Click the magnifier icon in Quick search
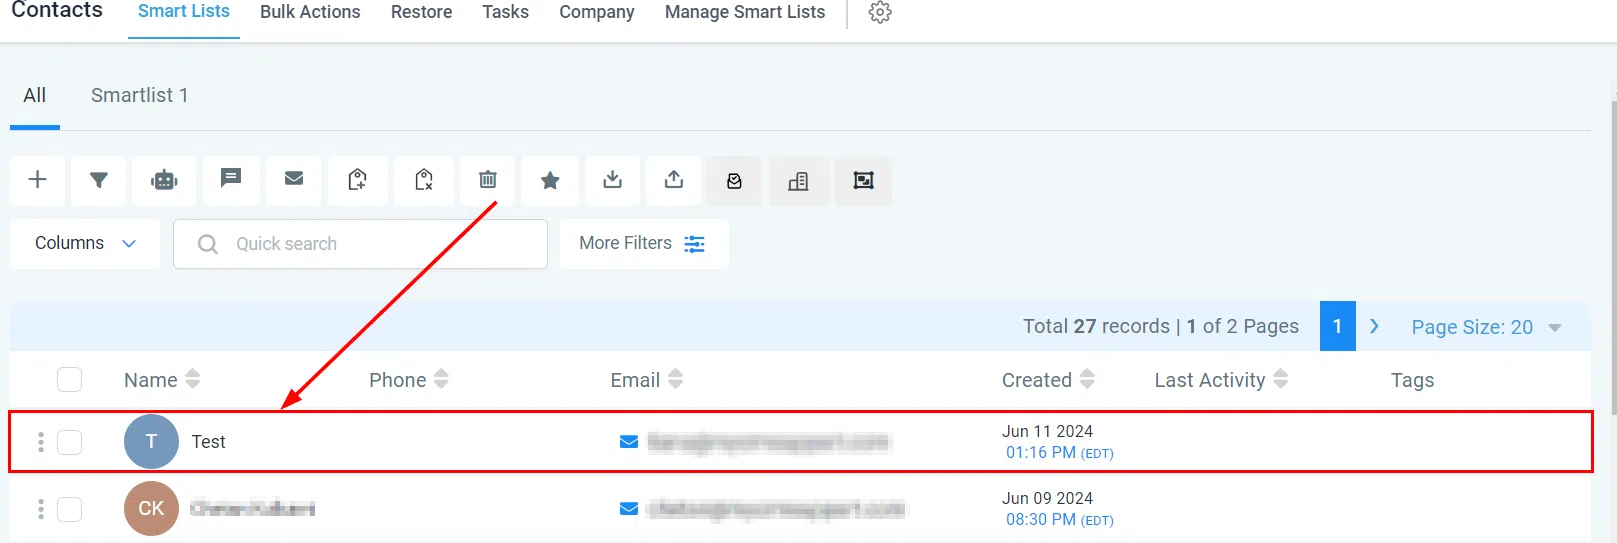The width and height of the screenshot is (1617, 543). [208, 244]
